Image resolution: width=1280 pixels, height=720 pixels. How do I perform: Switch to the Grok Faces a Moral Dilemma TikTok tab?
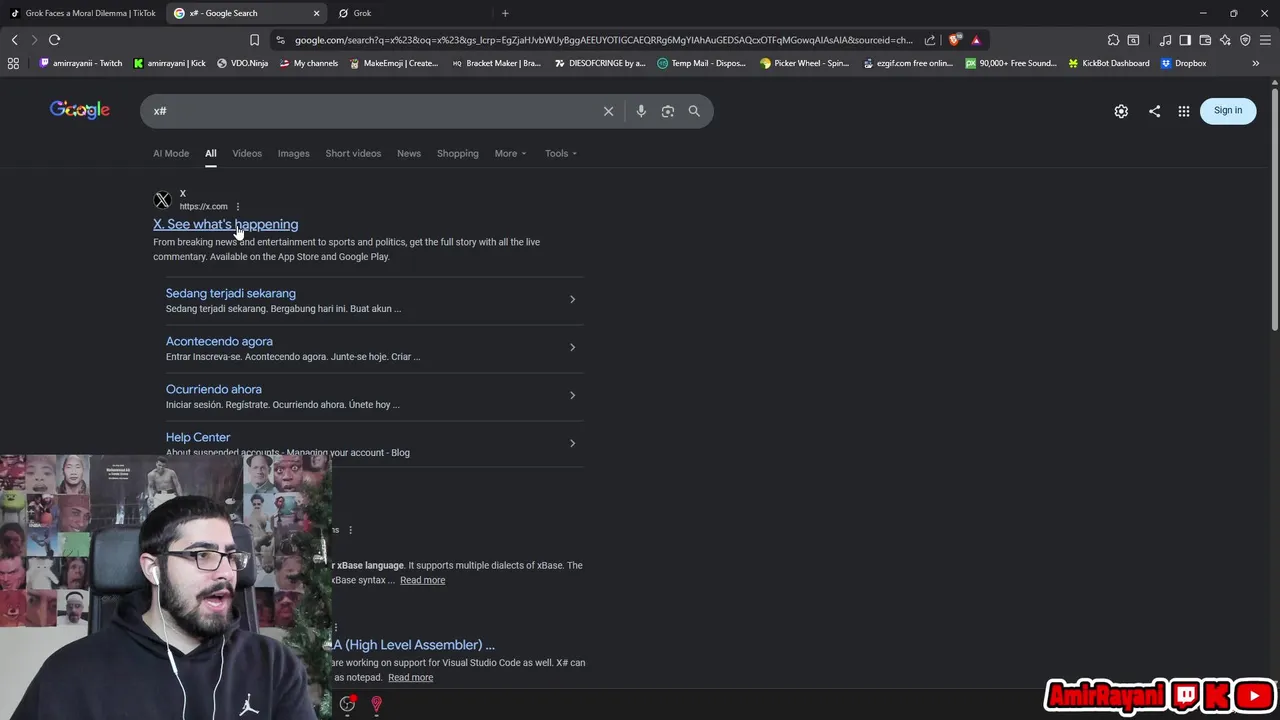[83, 13]
